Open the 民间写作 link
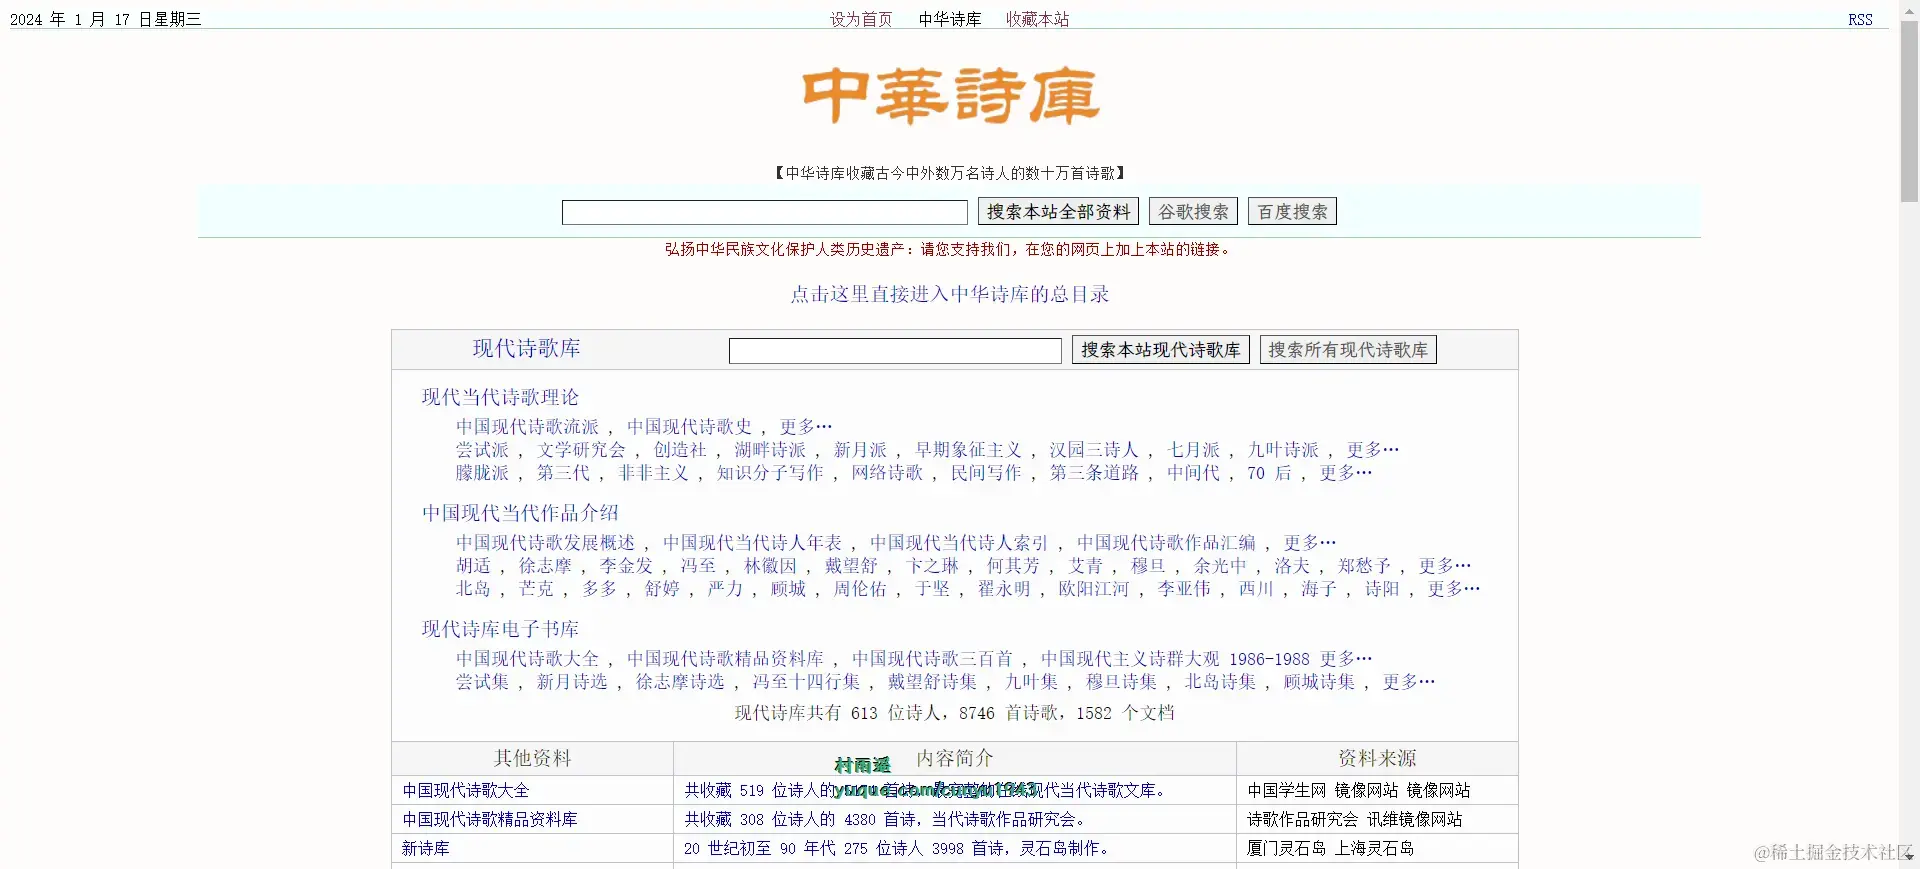 [986, 473]
